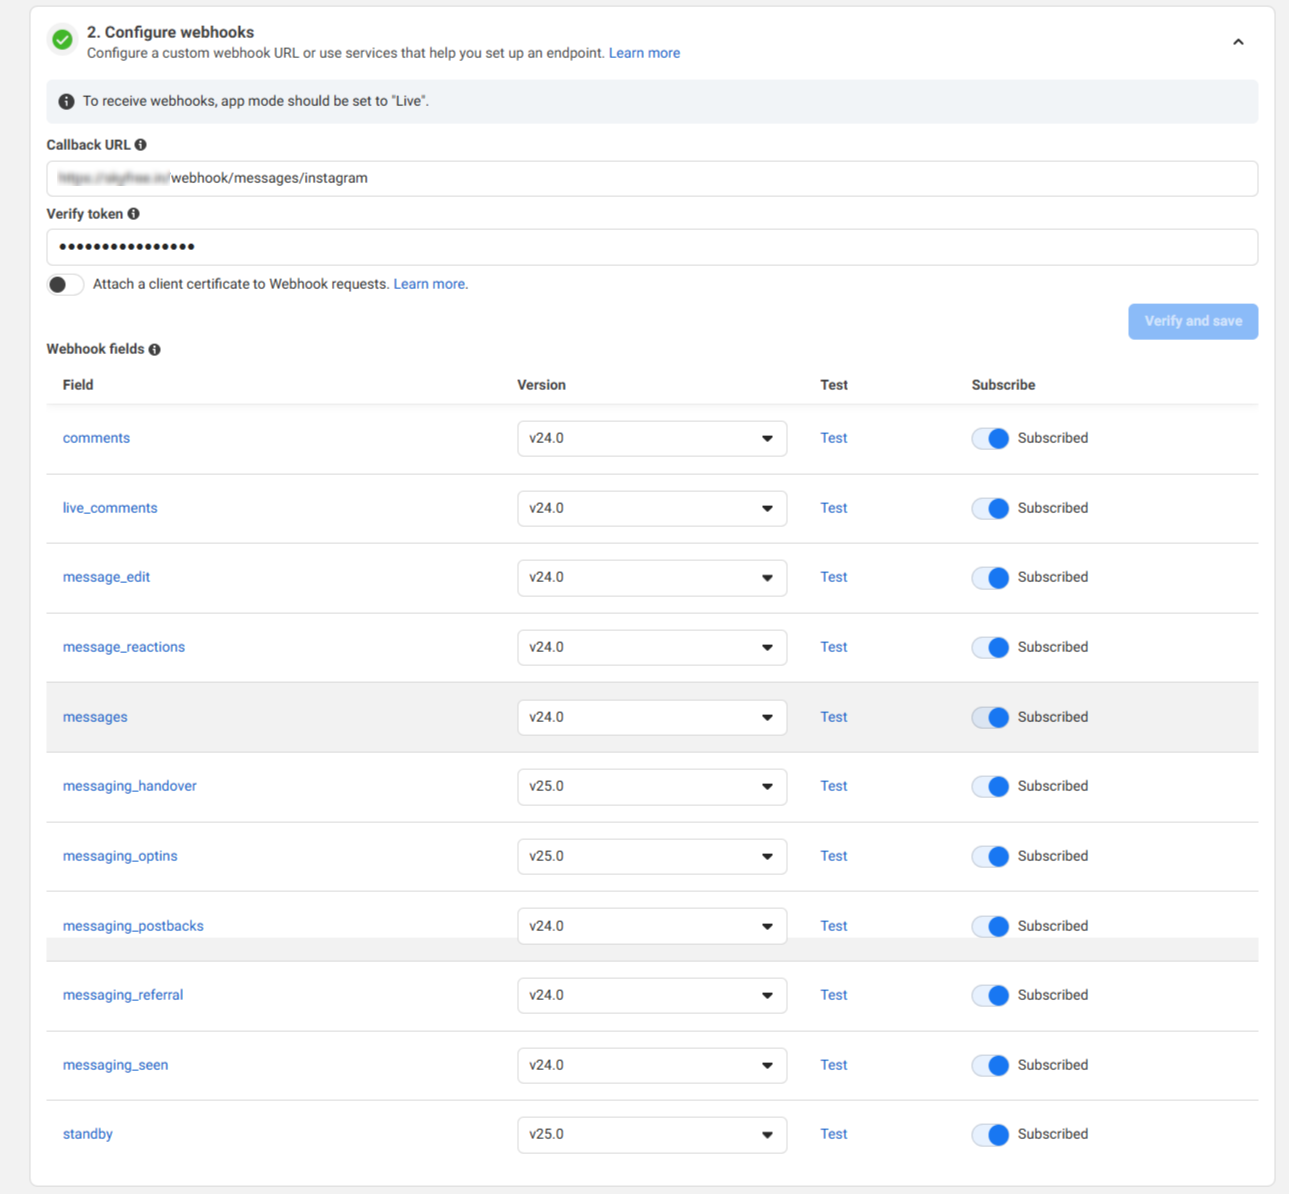Open version dropdown for messaging_handover
This screenshot has height=1194, width=1289.
click(652, 786)
